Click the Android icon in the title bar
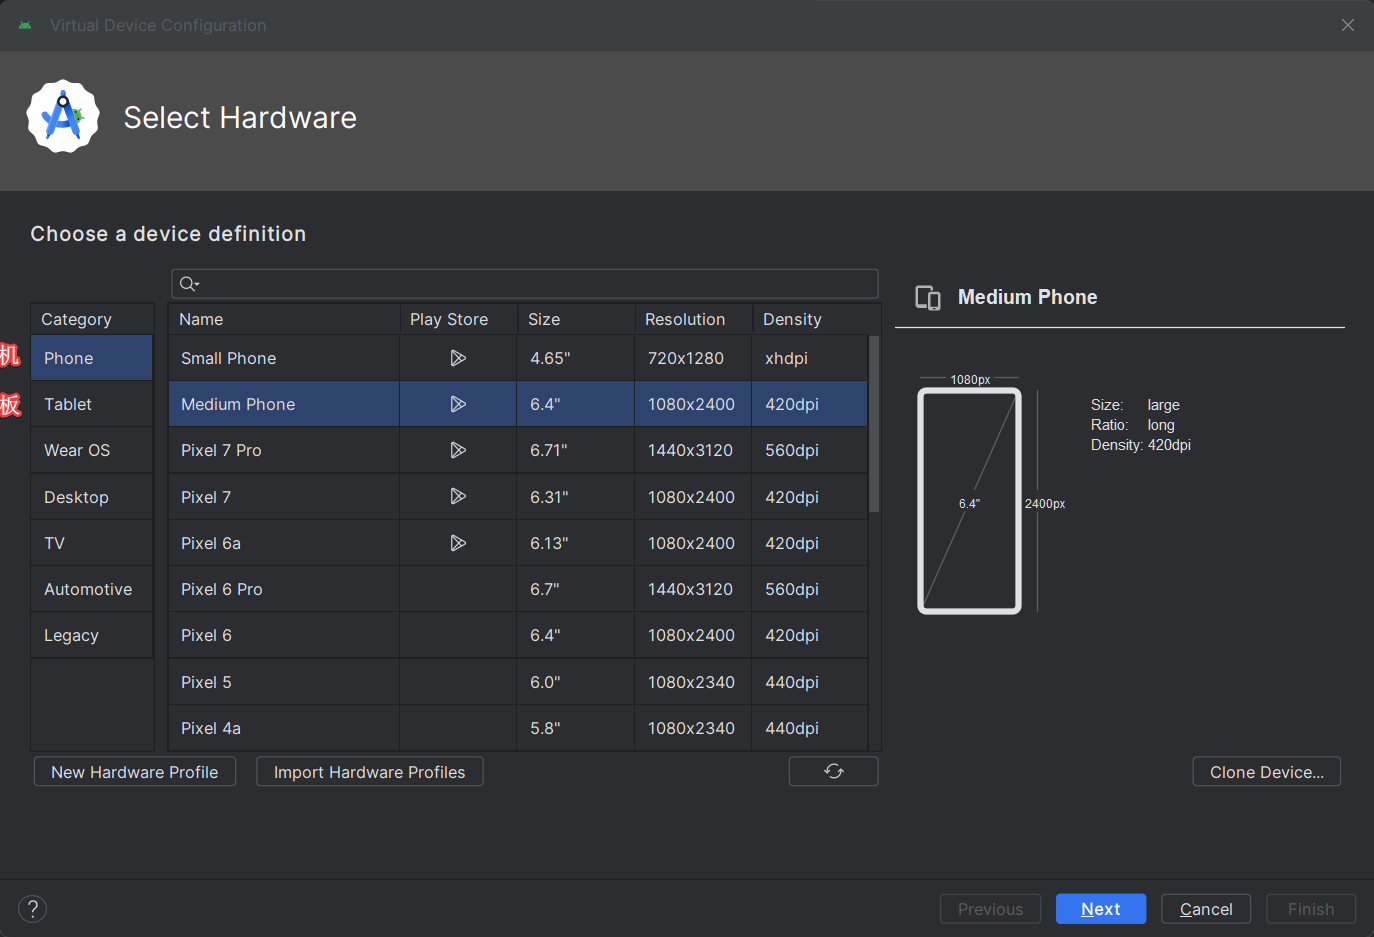This screenshot has width=1374, height=937. [25, 25]
